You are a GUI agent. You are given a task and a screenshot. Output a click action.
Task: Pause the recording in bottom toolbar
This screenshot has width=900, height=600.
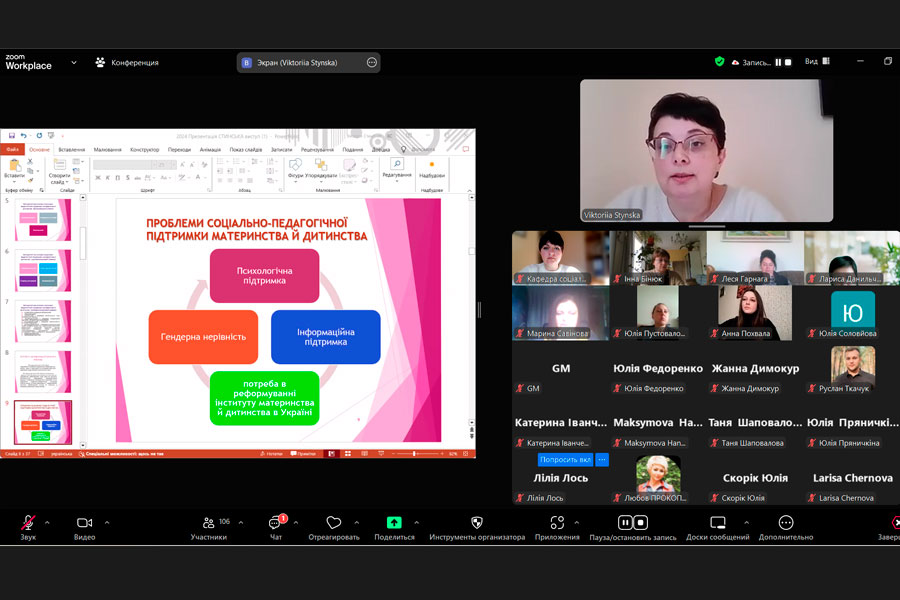pos(625,522)
